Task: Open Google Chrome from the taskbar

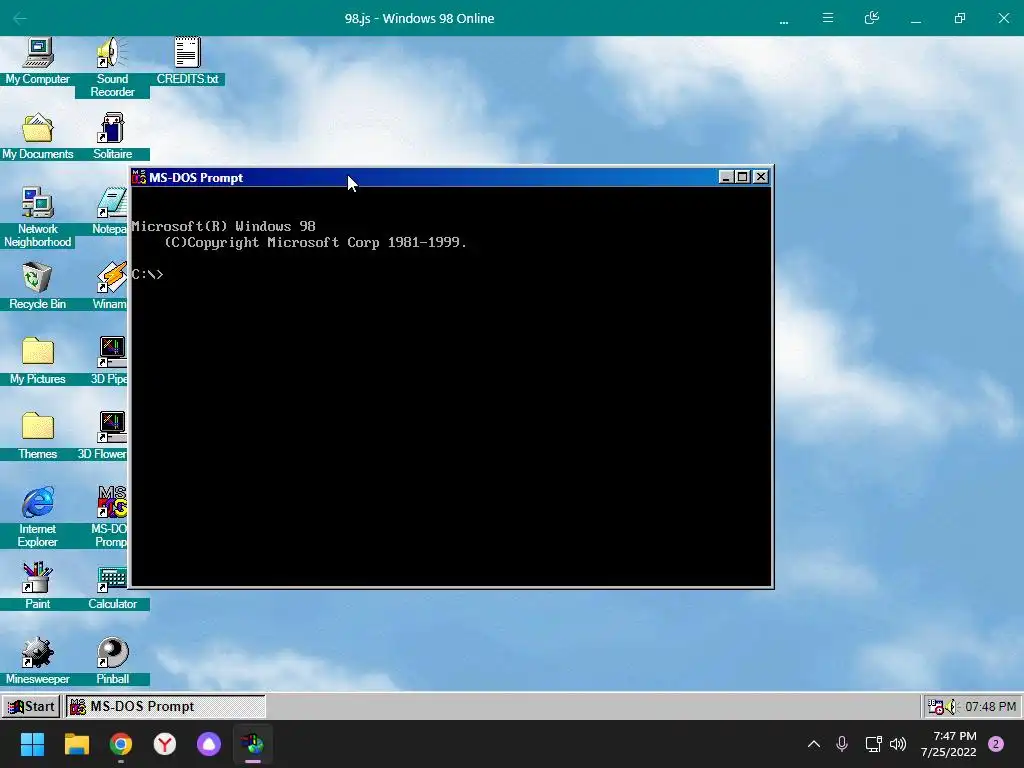Action: (121, 744)
